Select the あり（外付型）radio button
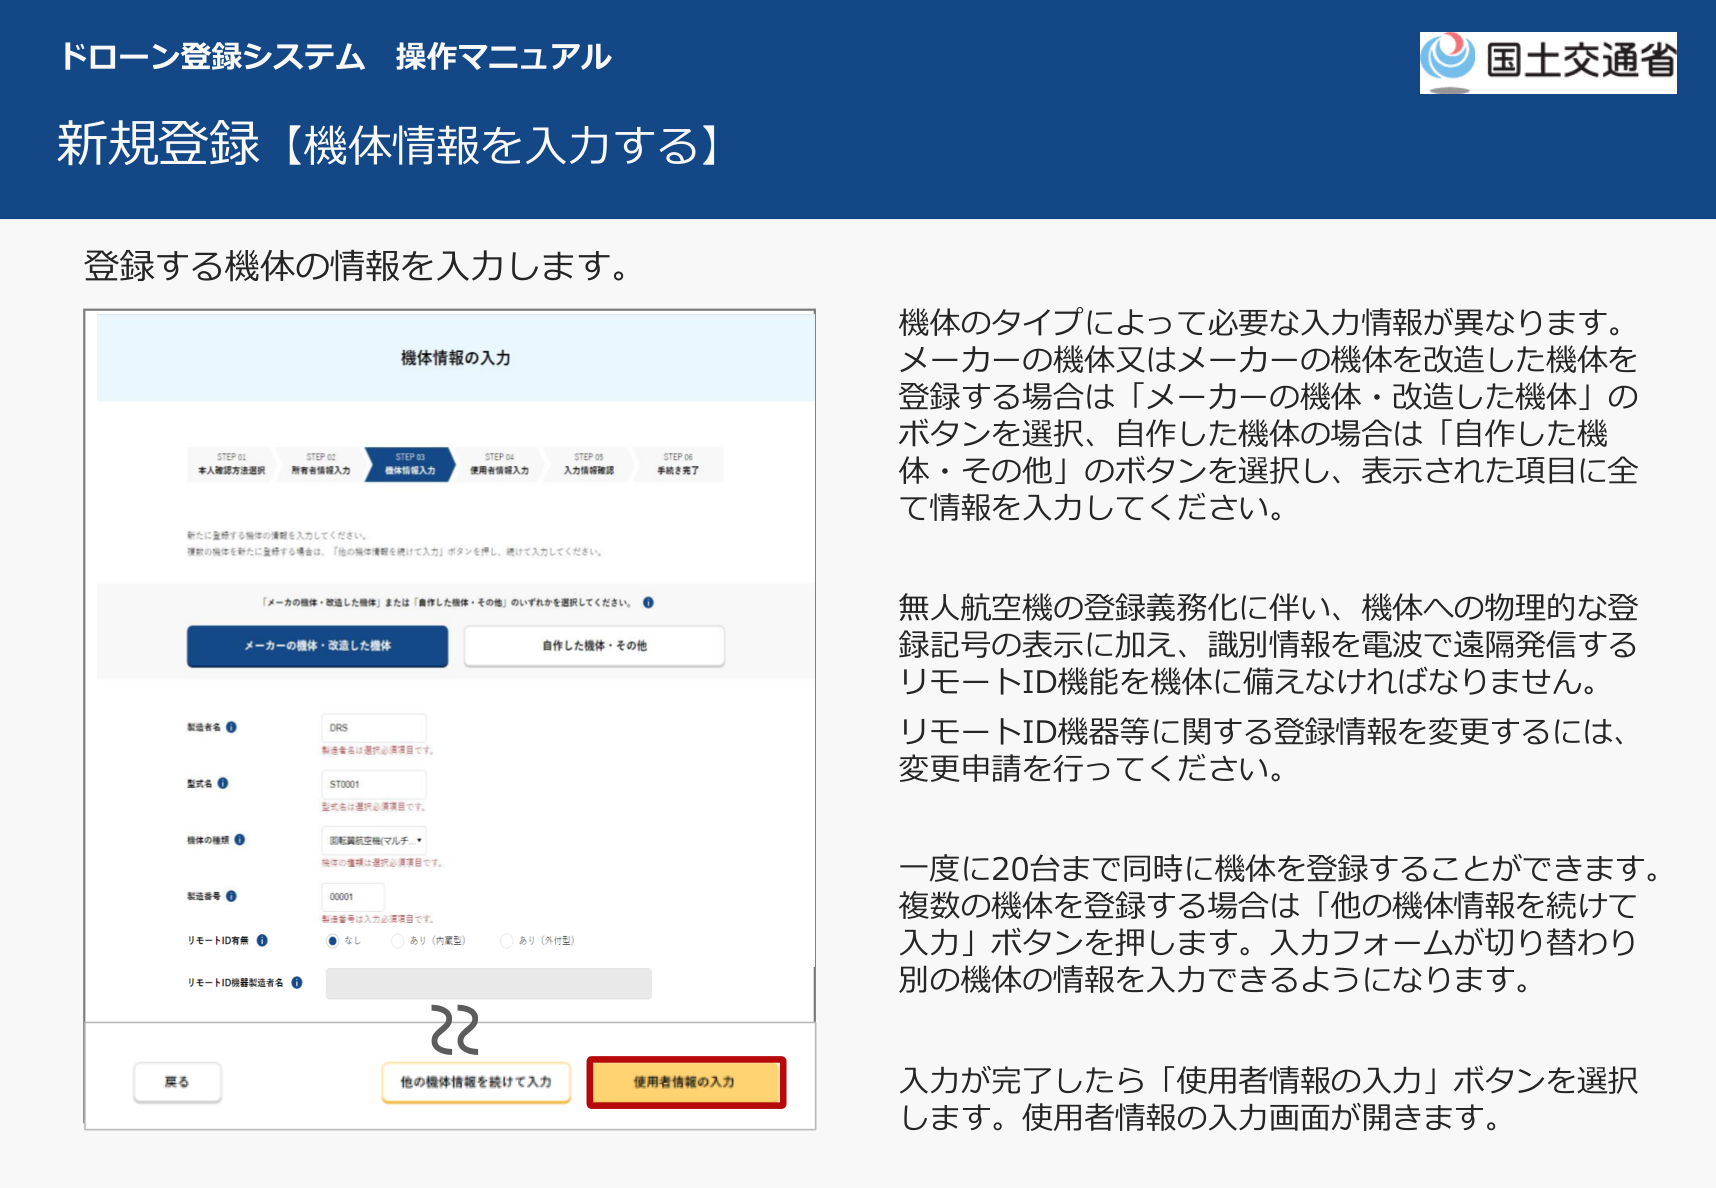 coord(506,940)
